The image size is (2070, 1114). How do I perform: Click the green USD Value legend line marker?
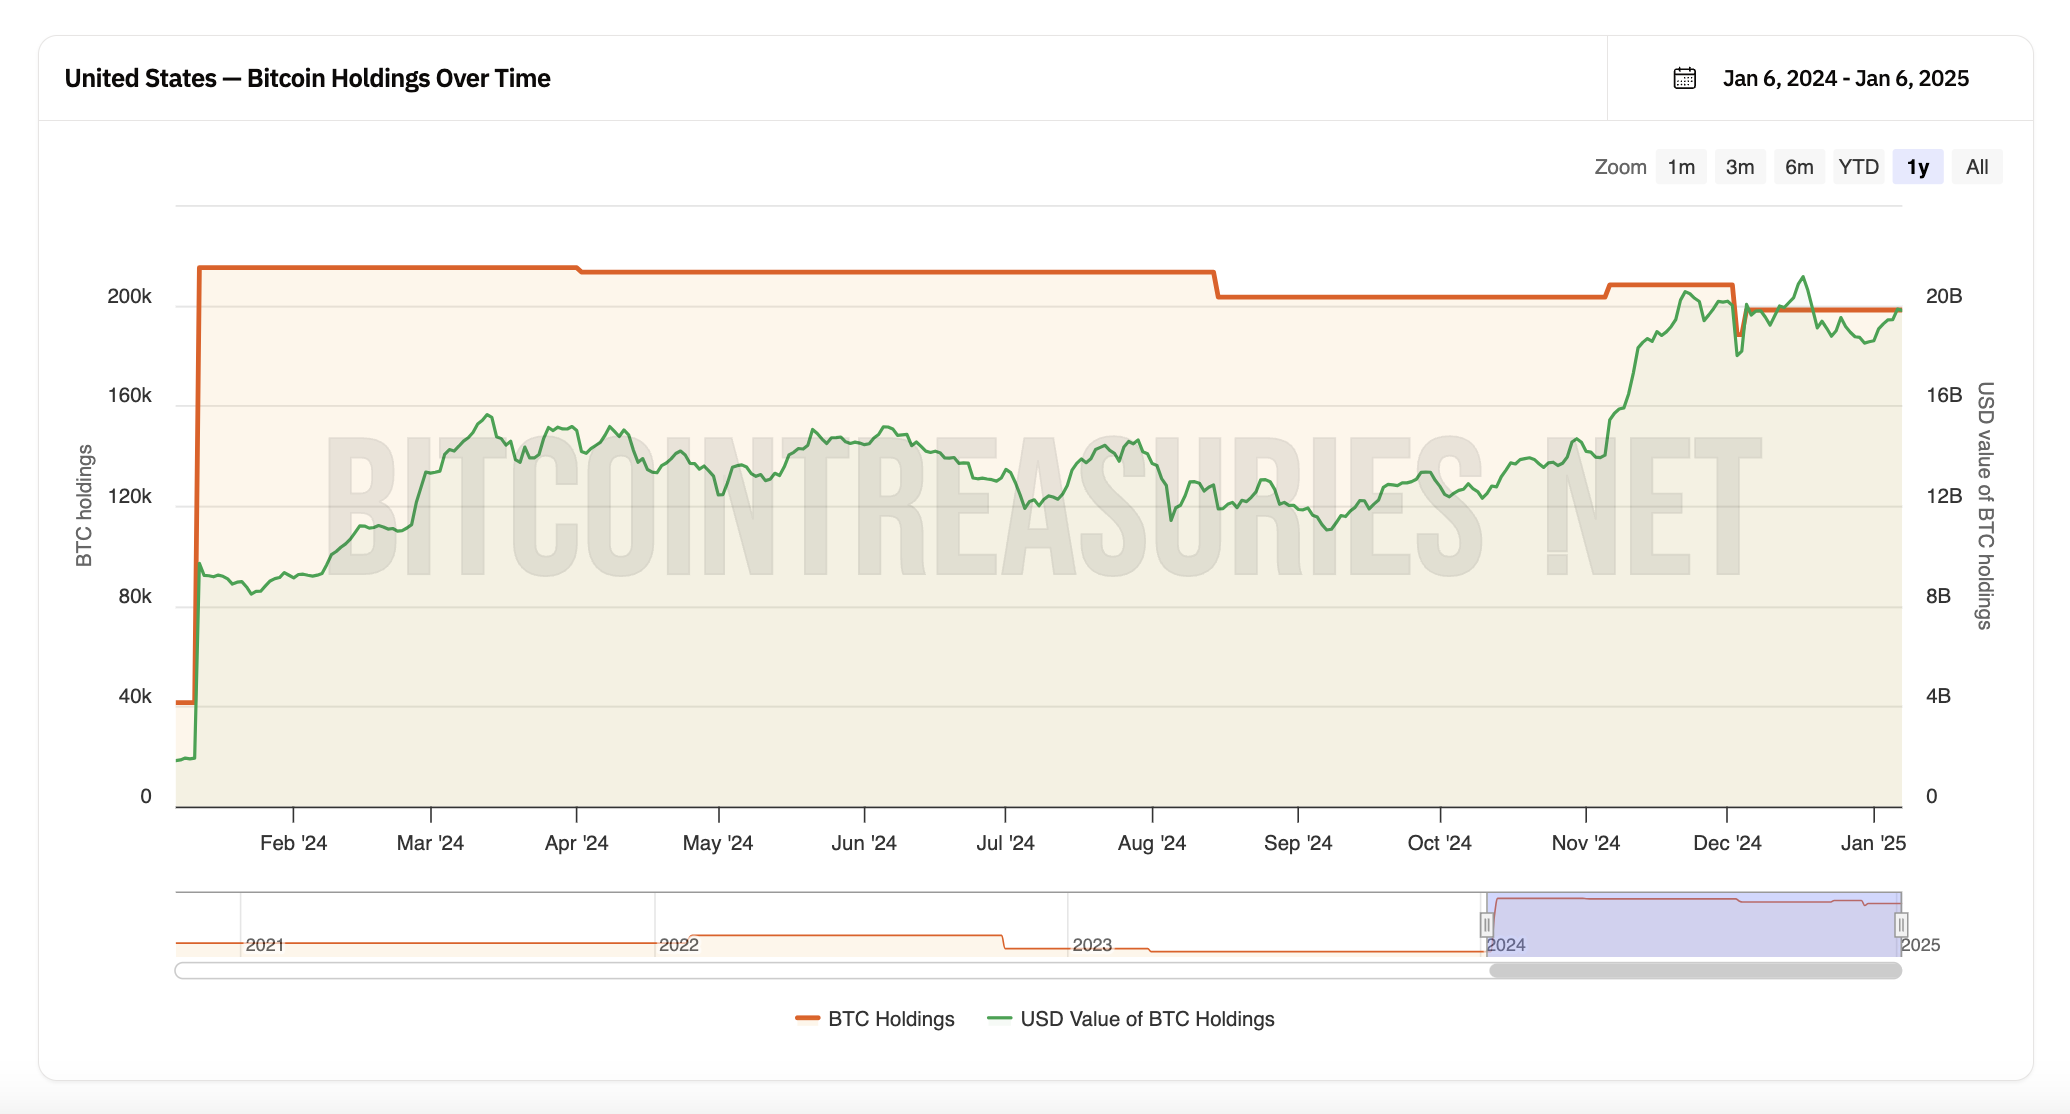click(999, 1019)
